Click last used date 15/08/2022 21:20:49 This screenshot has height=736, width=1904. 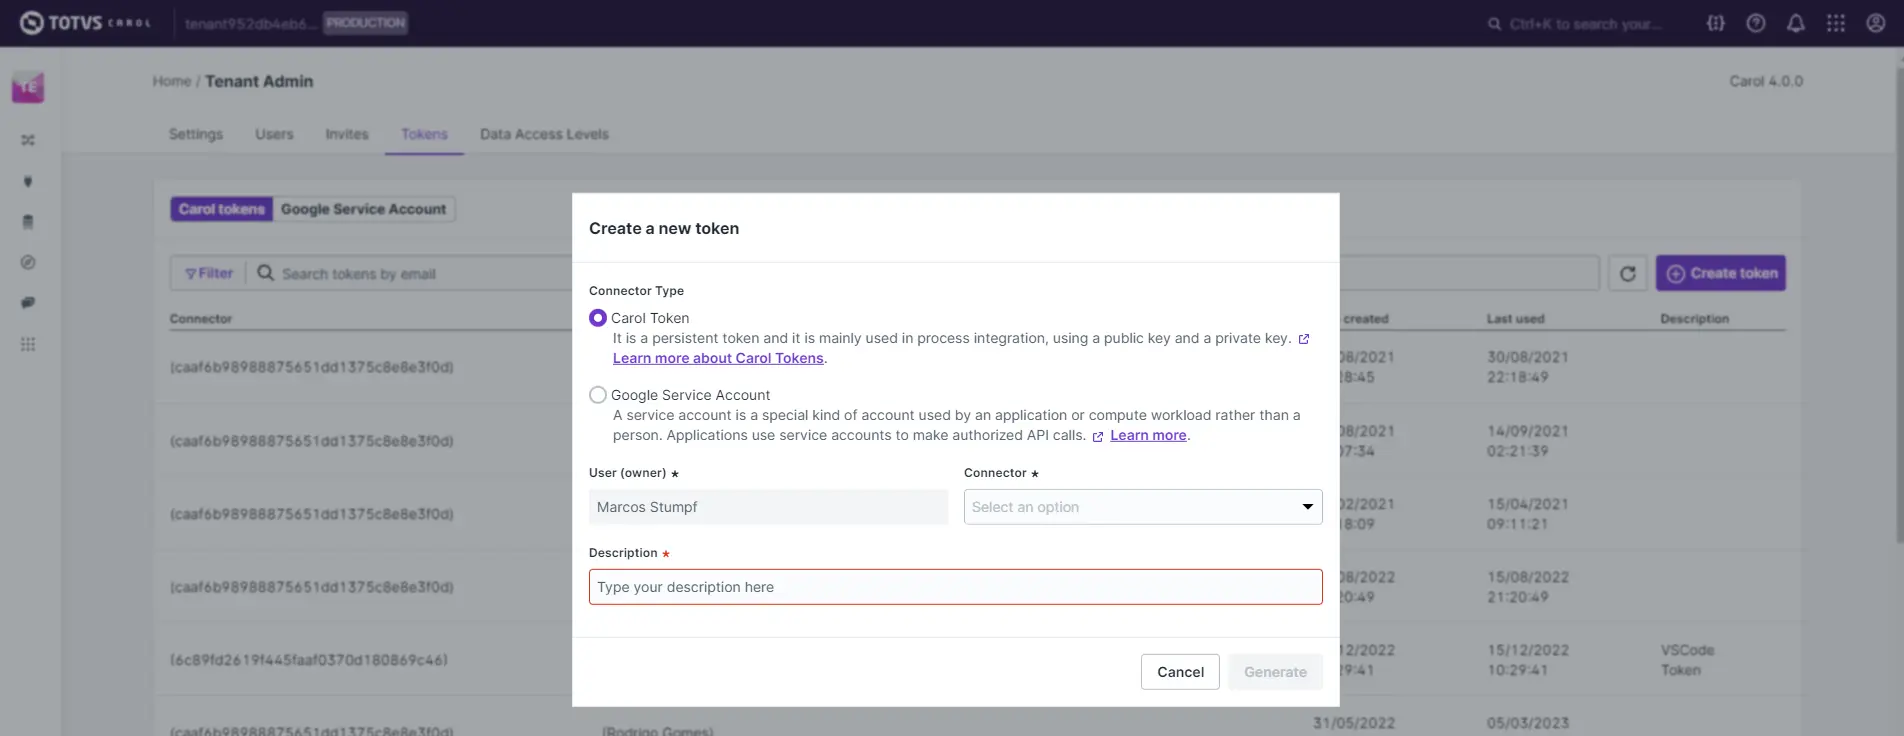(1527, 587)
